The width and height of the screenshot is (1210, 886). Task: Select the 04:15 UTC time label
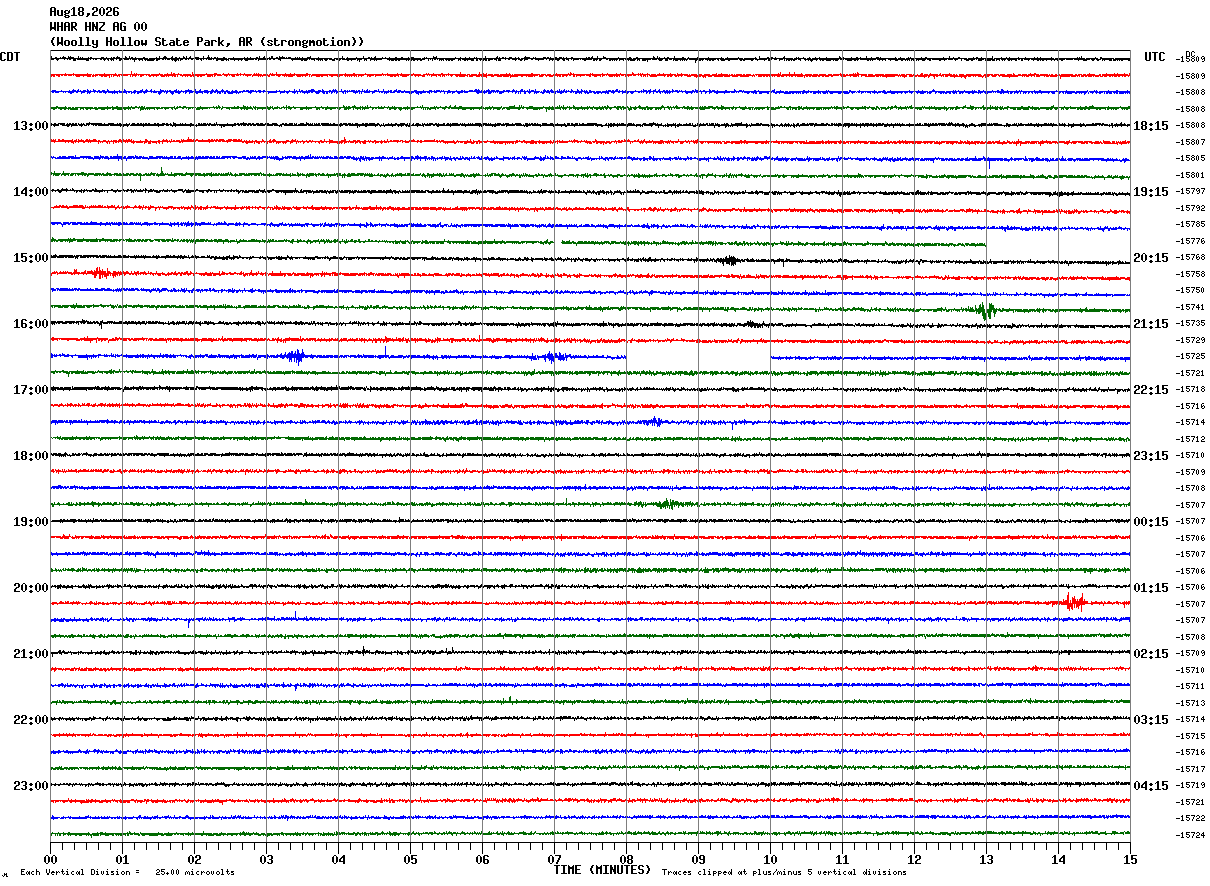tap(1151, 786)
